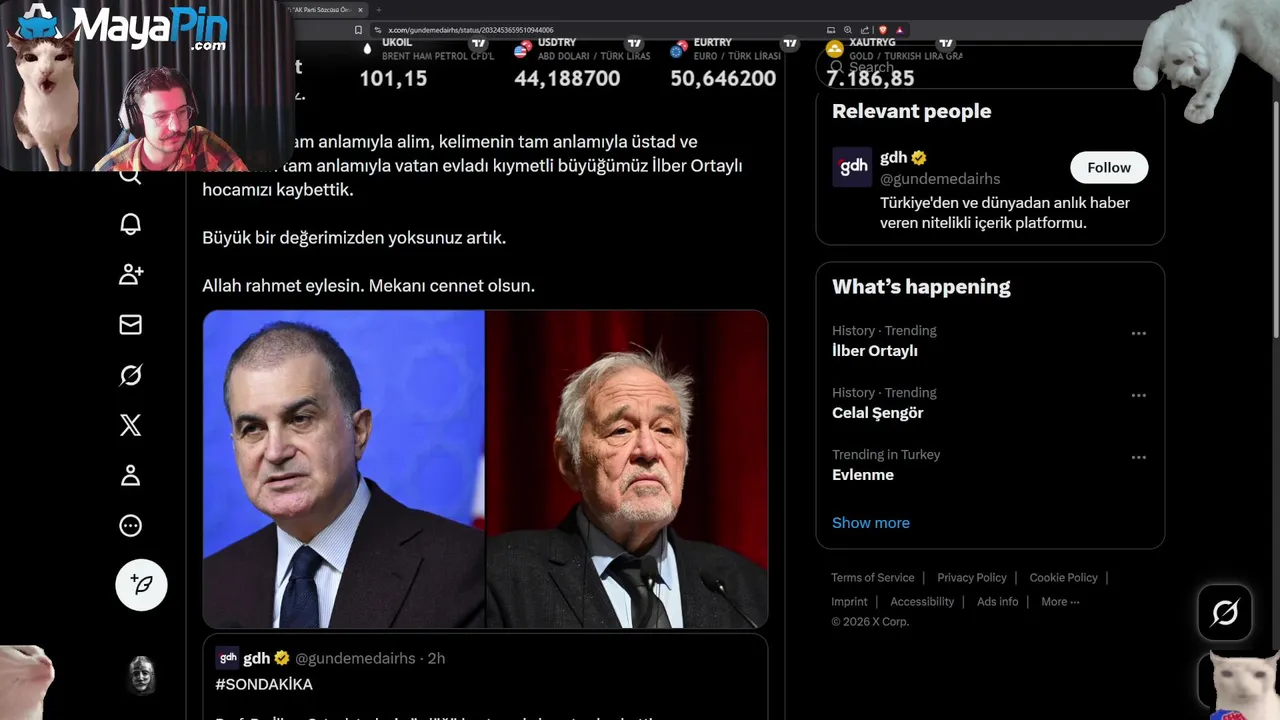This screenshot has width=1280, height=720.
Task: Open X Notifications from the sidebar
Action: pos(130,224)
